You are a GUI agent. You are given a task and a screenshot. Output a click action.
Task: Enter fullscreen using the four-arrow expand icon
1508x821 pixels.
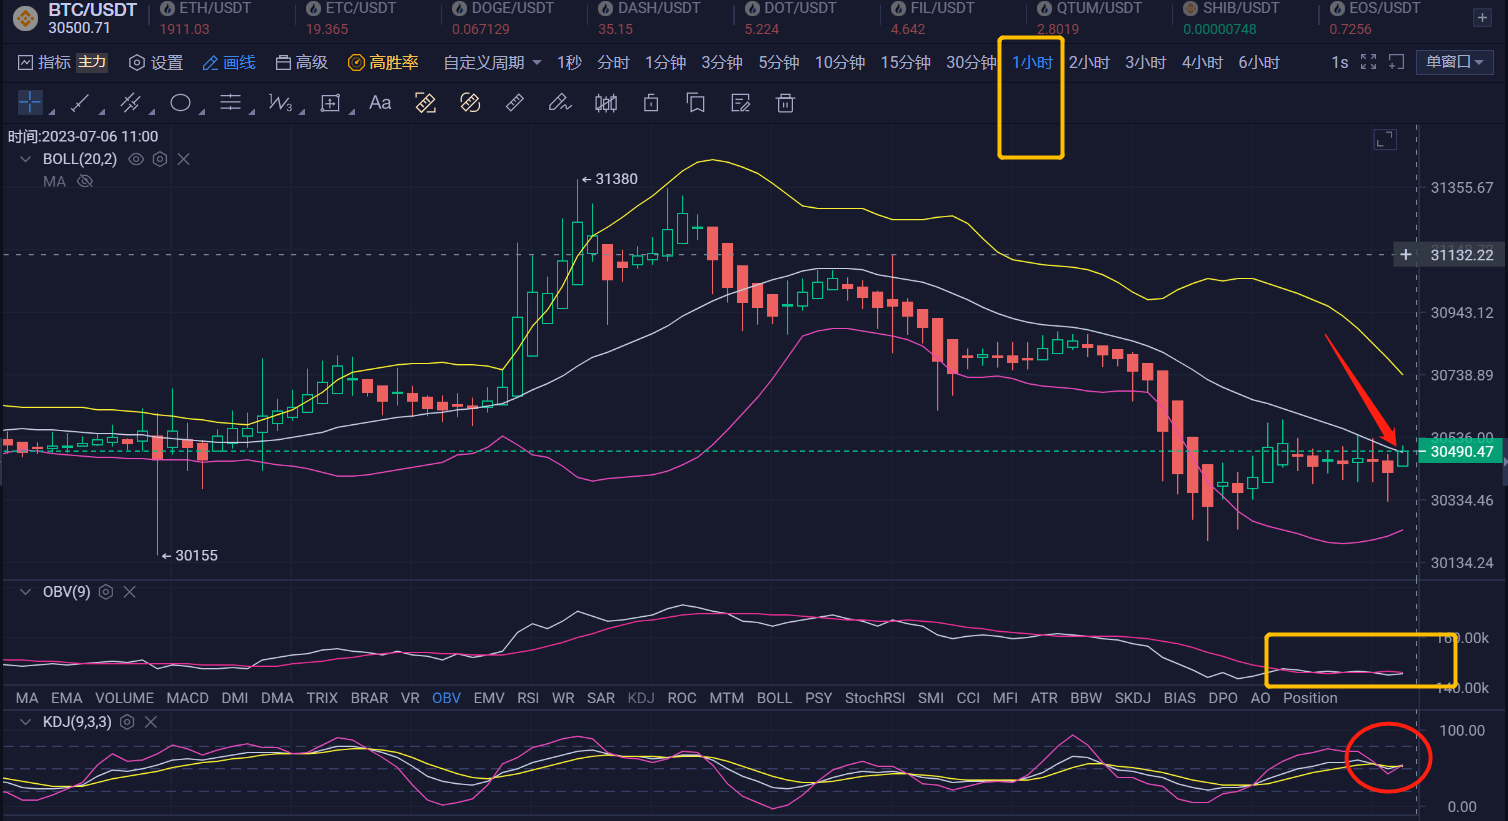[1368, 62]
